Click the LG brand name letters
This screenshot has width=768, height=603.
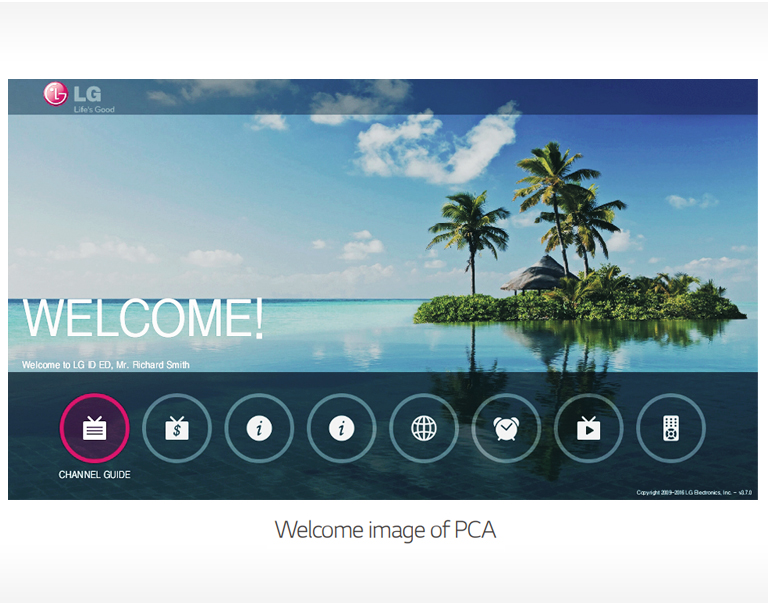(85, 94)
